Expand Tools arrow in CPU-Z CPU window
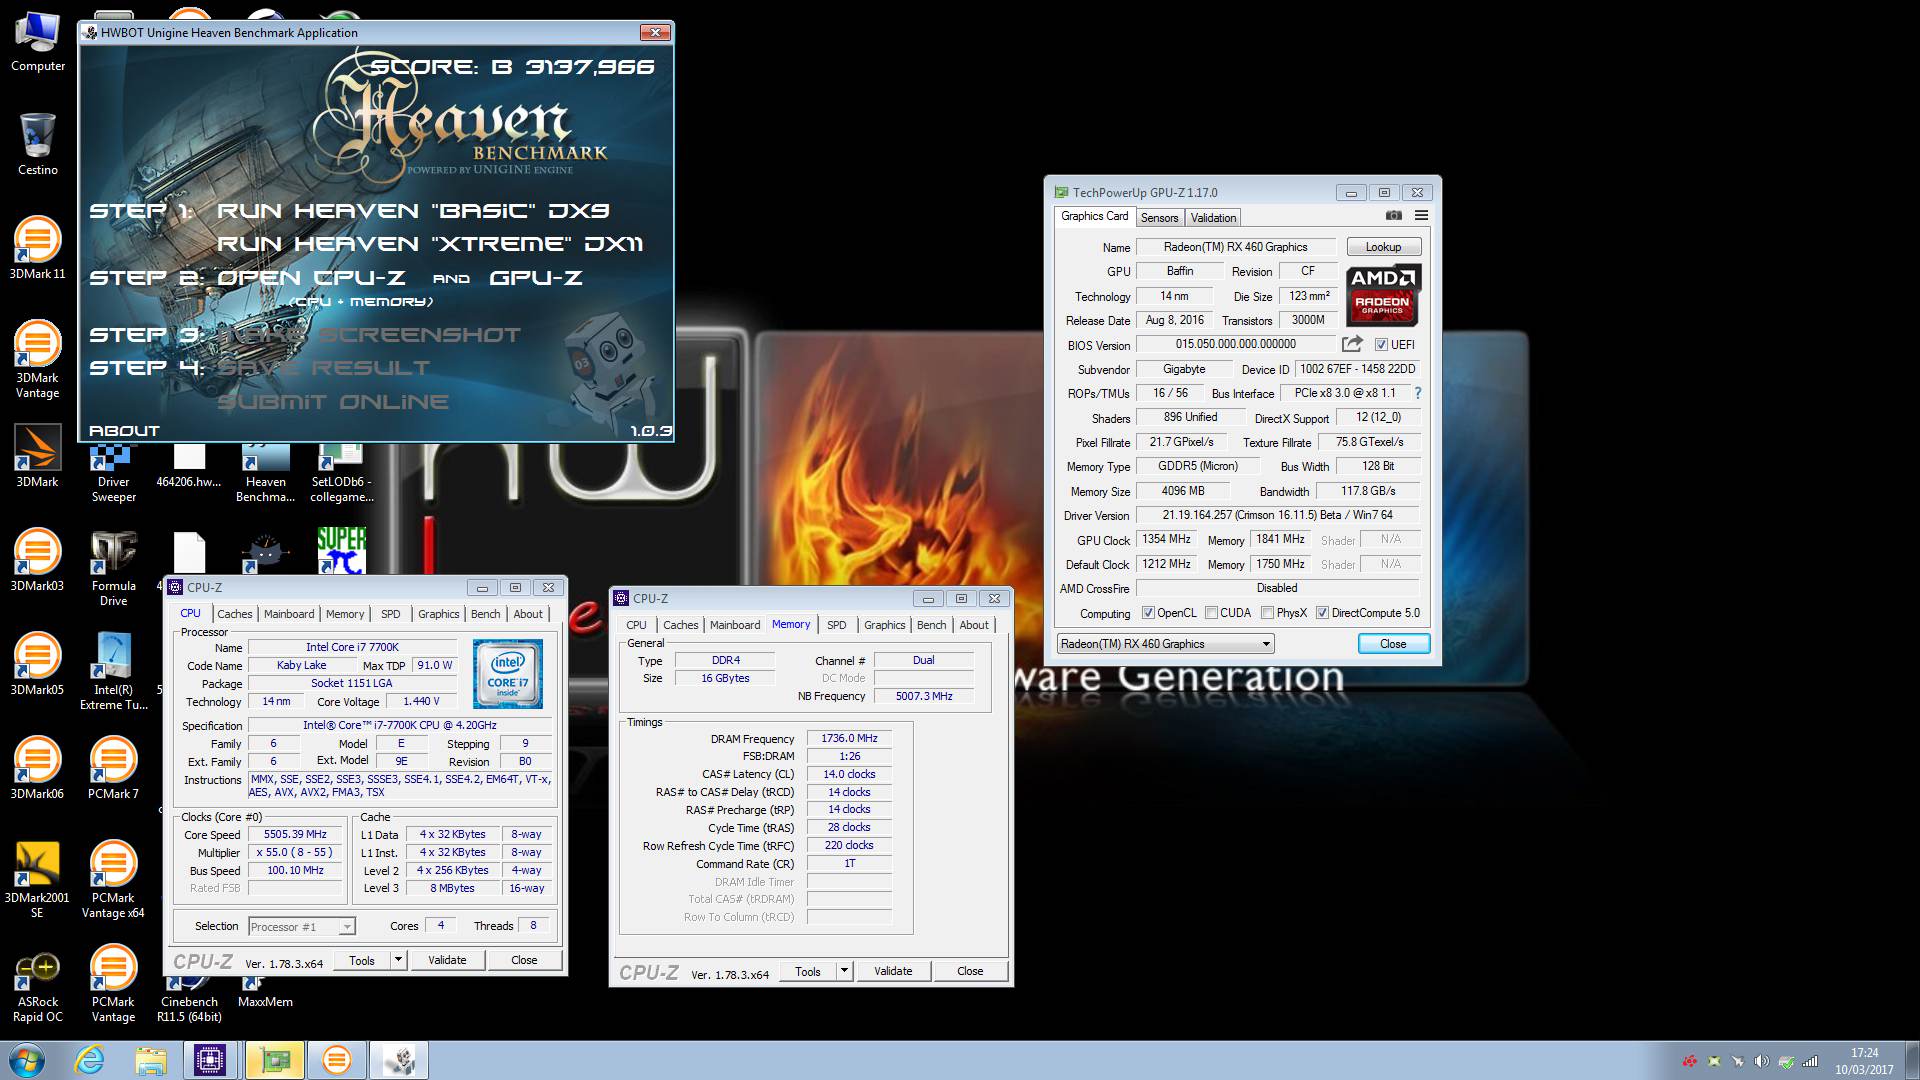Screen dimensions: 1920x1080 [x=397, y=960]
